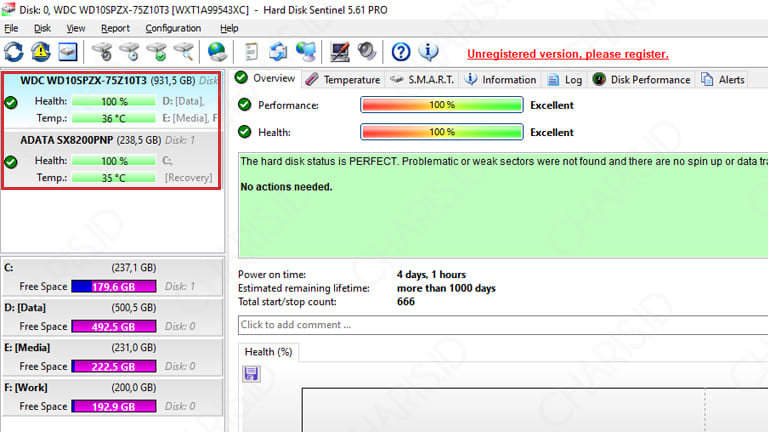Click the green check beside overview Health label
768x432 pixels.
[x=244, y=132]
